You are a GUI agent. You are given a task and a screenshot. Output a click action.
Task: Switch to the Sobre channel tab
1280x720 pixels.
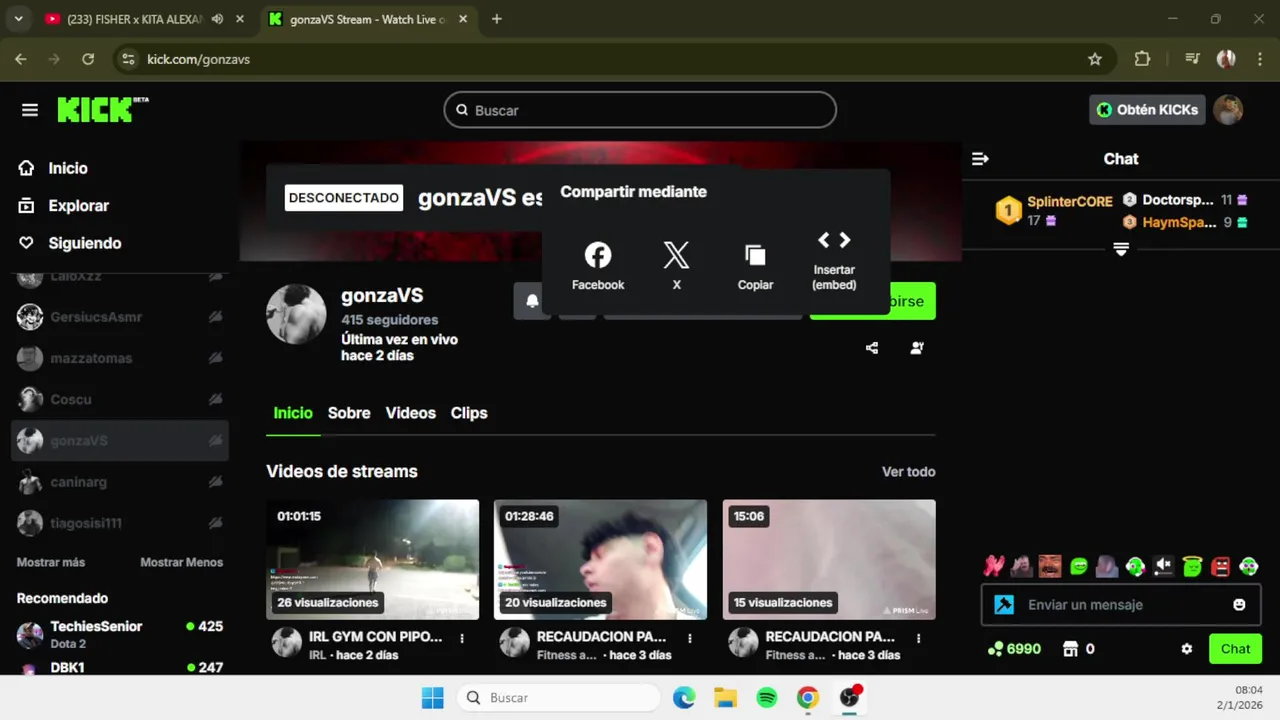(x=349, y=413)
